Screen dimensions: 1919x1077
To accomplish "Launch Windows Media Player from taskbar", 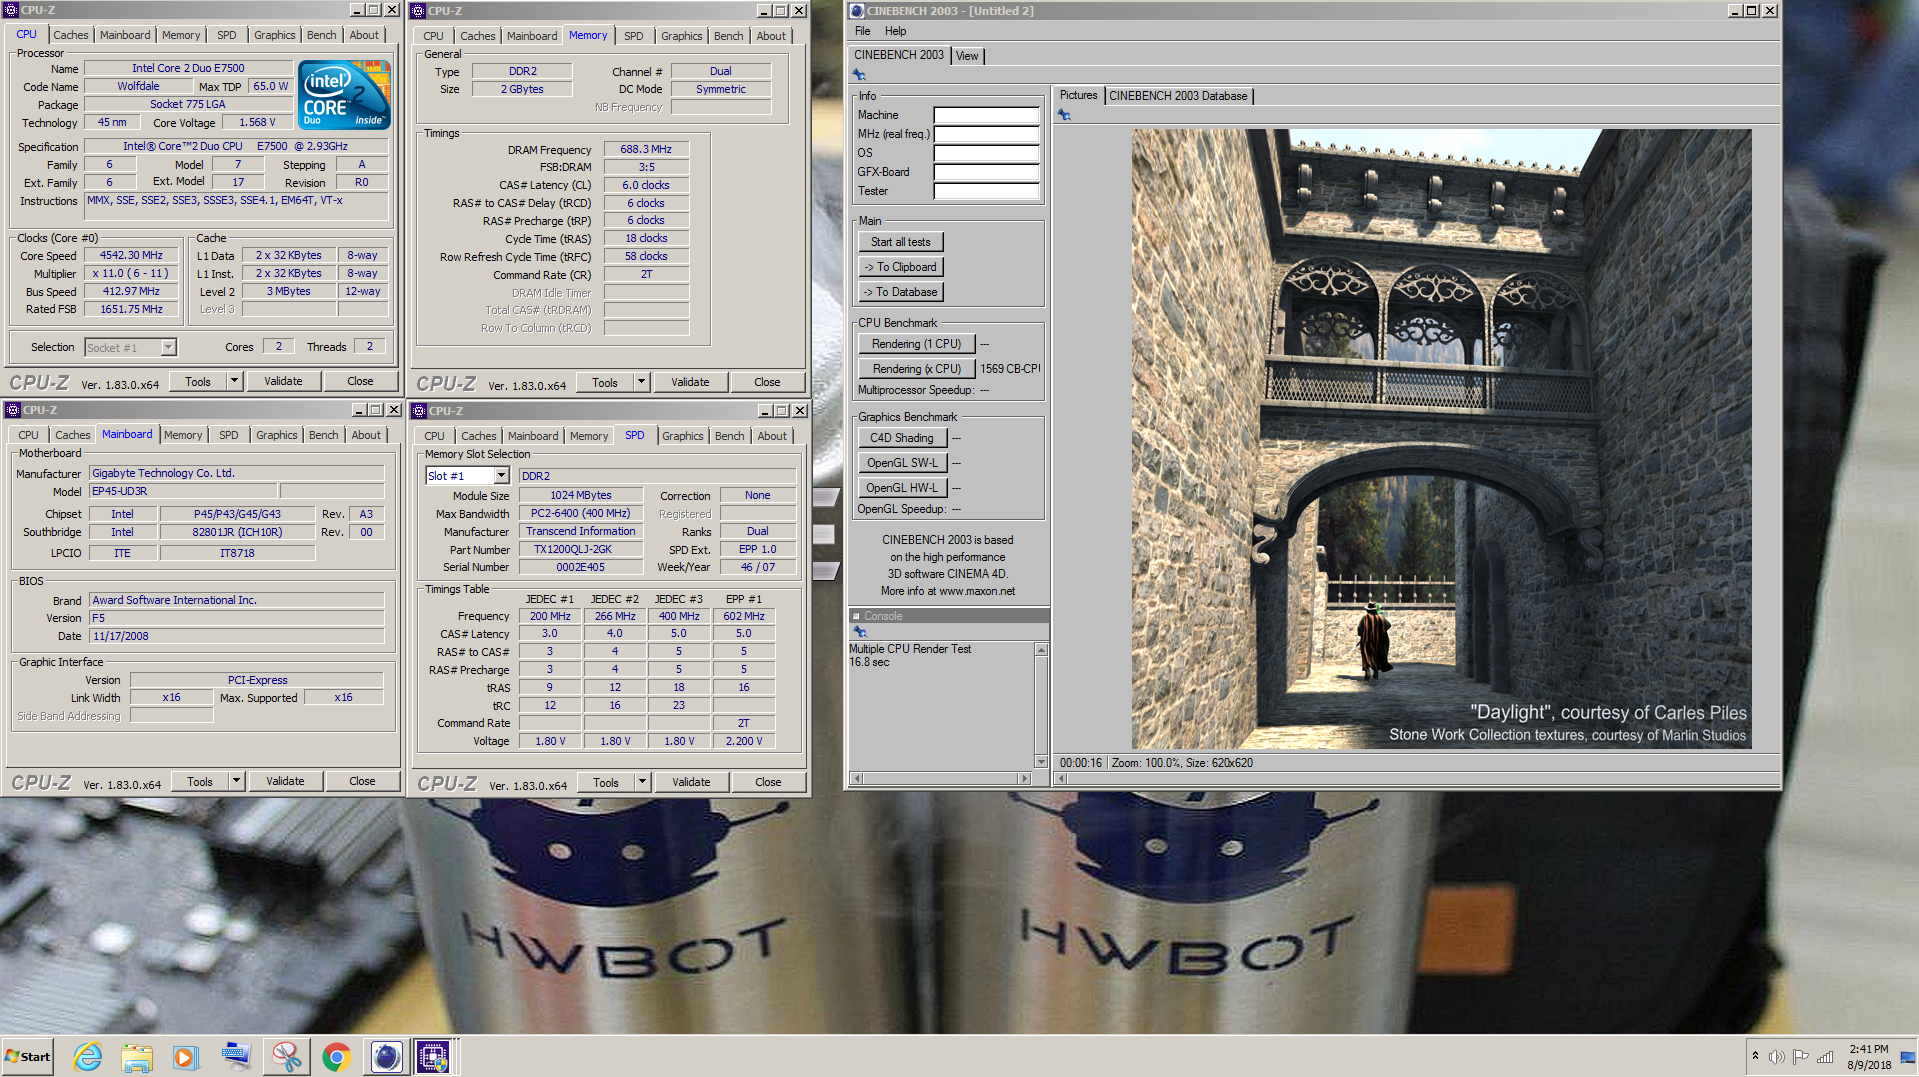I will (x=186, y=1056).
